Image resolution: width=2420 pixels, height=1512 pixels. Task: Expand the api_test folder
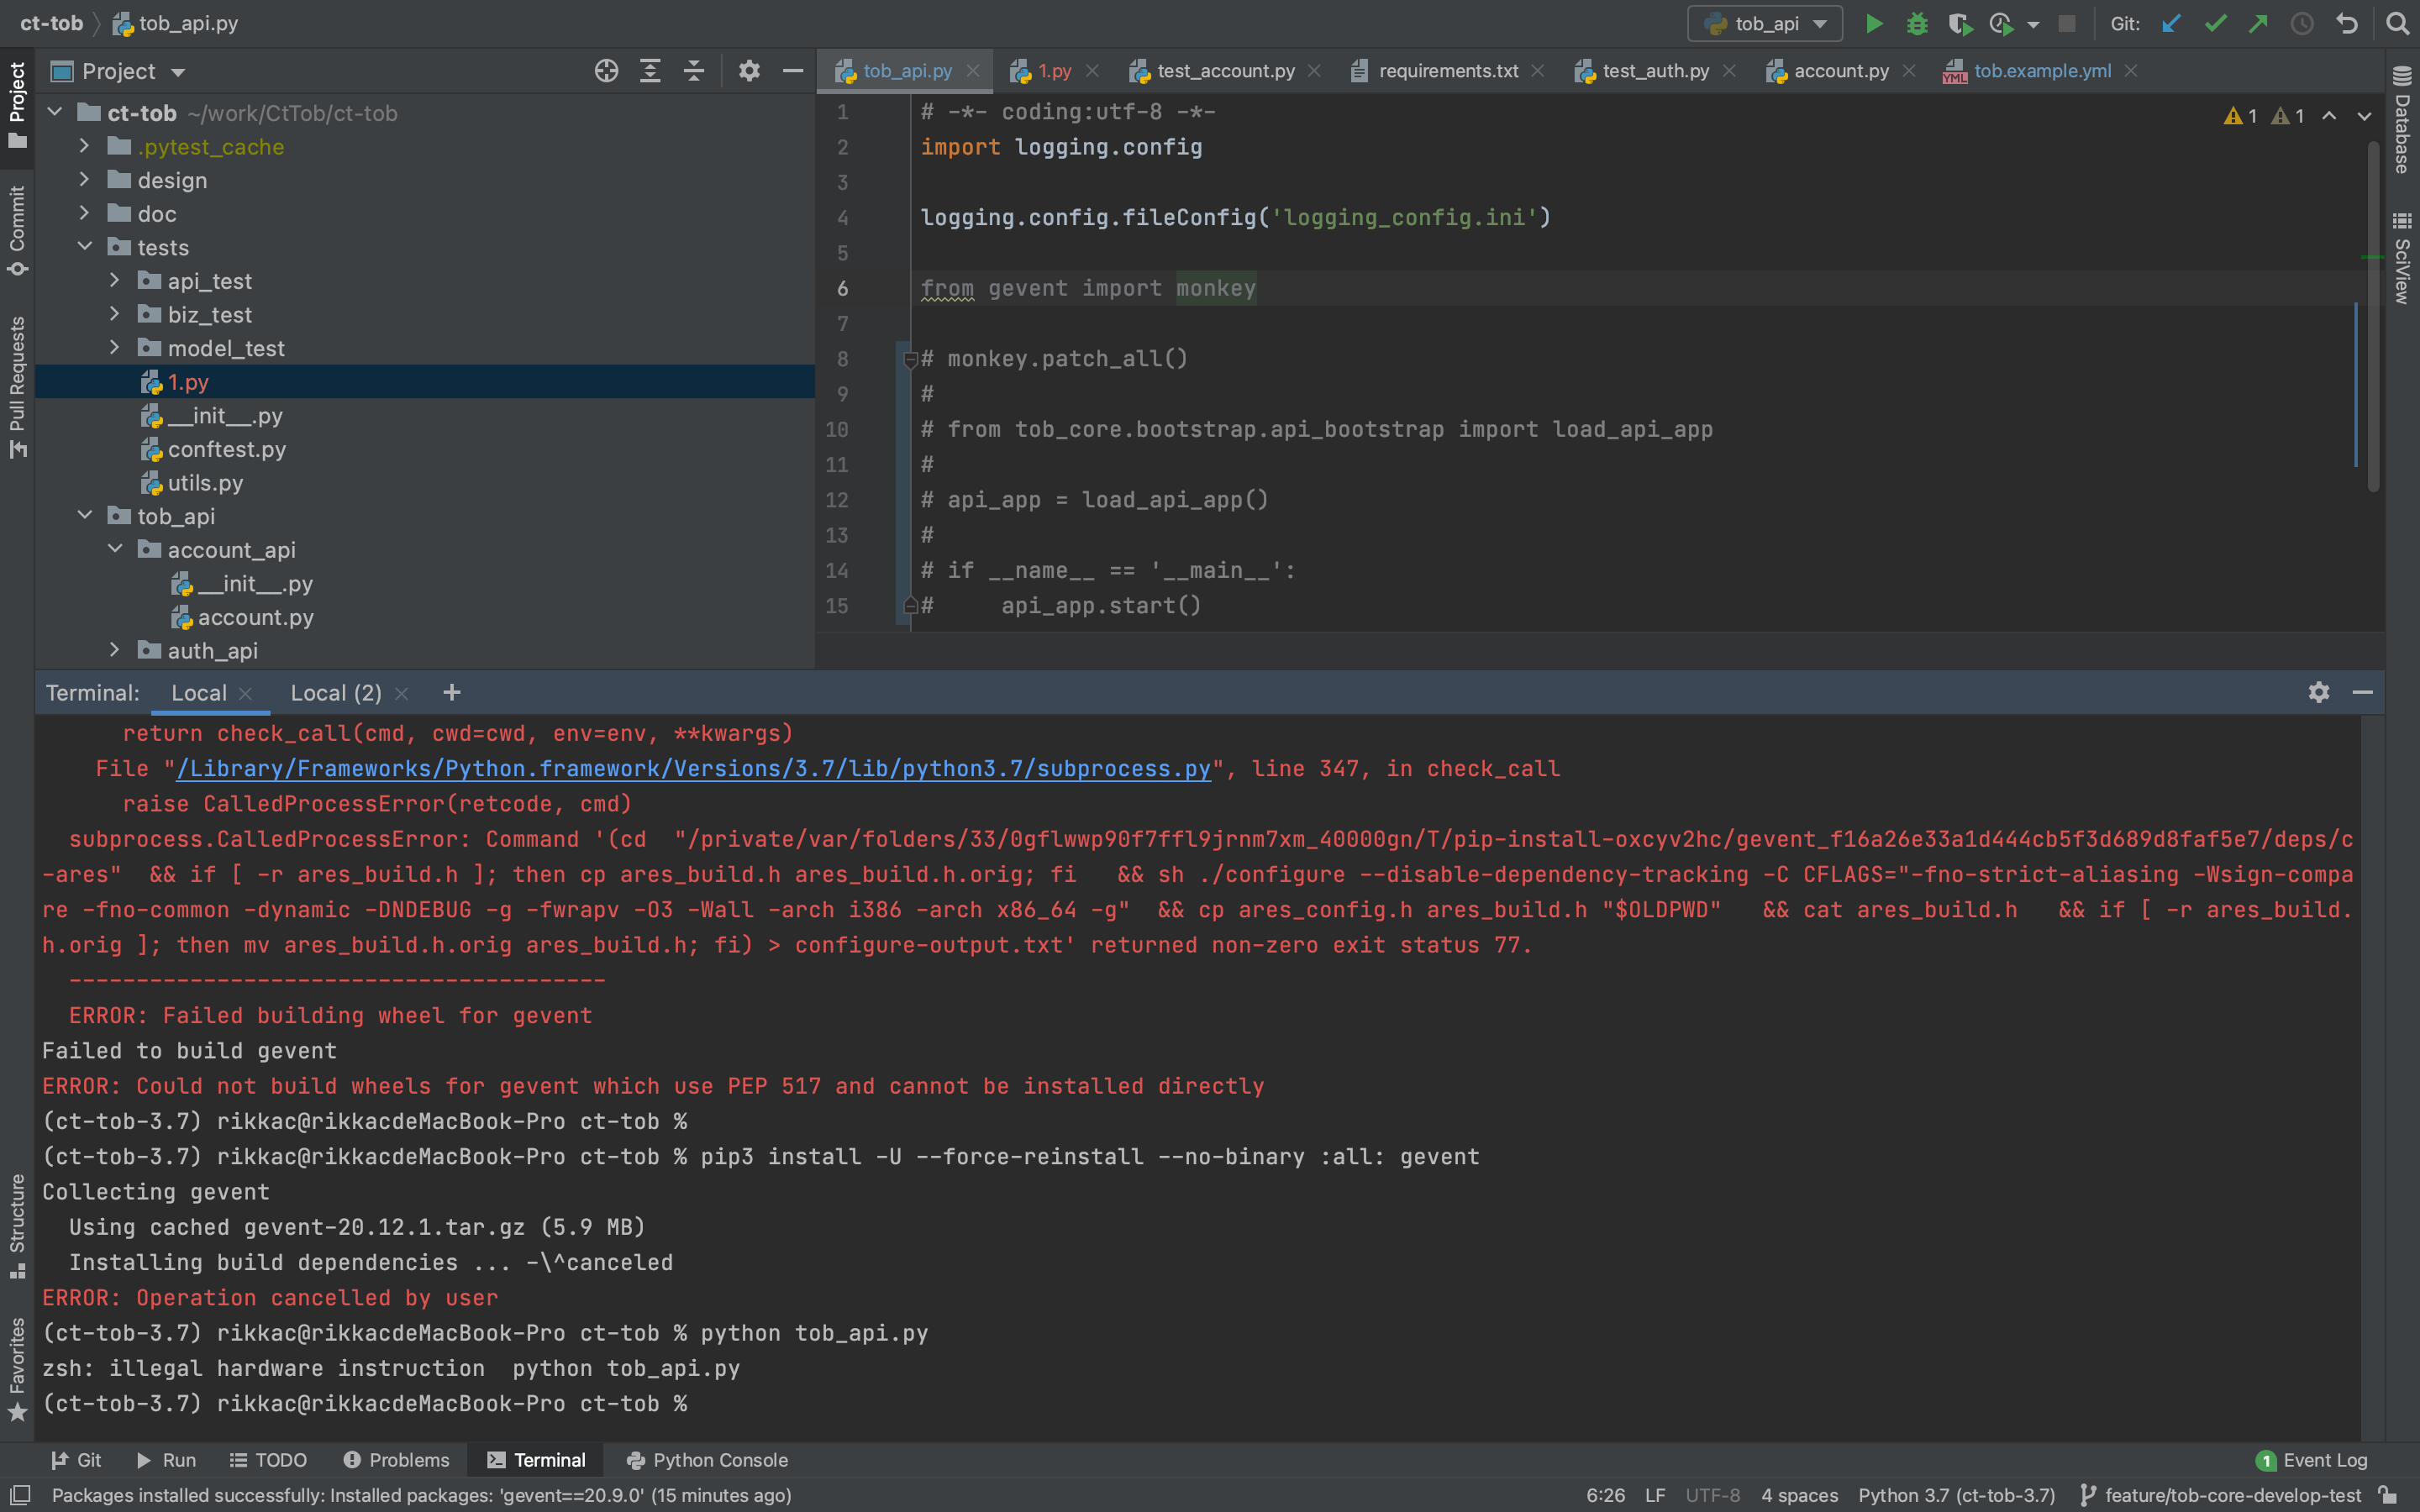[115, 281]
